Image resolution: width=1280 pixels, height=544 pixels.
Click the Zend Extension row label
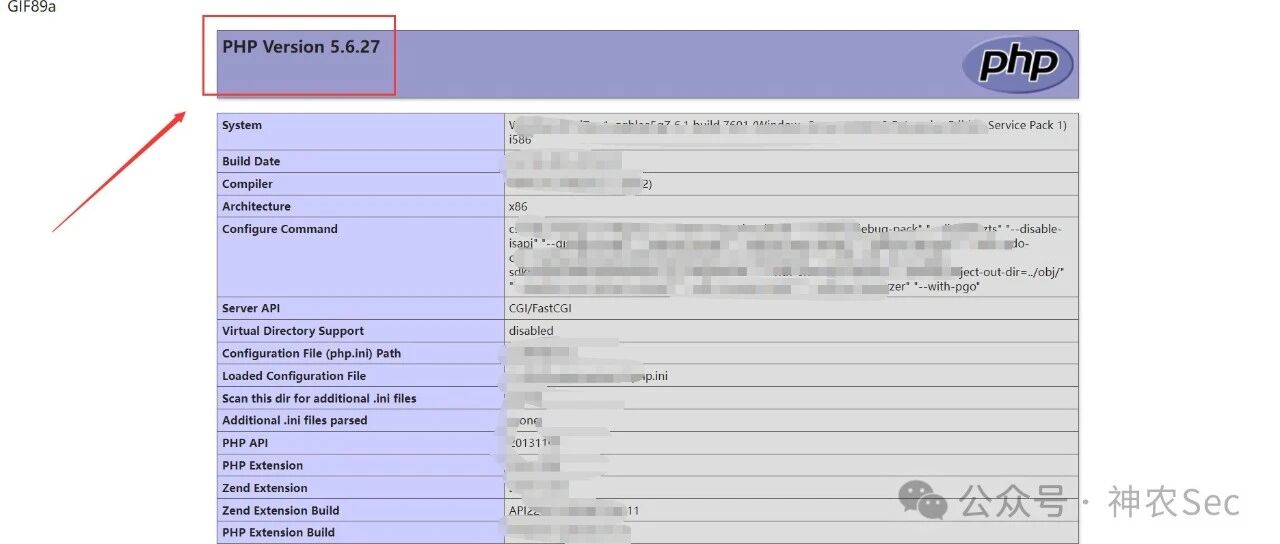click(265, 488)
